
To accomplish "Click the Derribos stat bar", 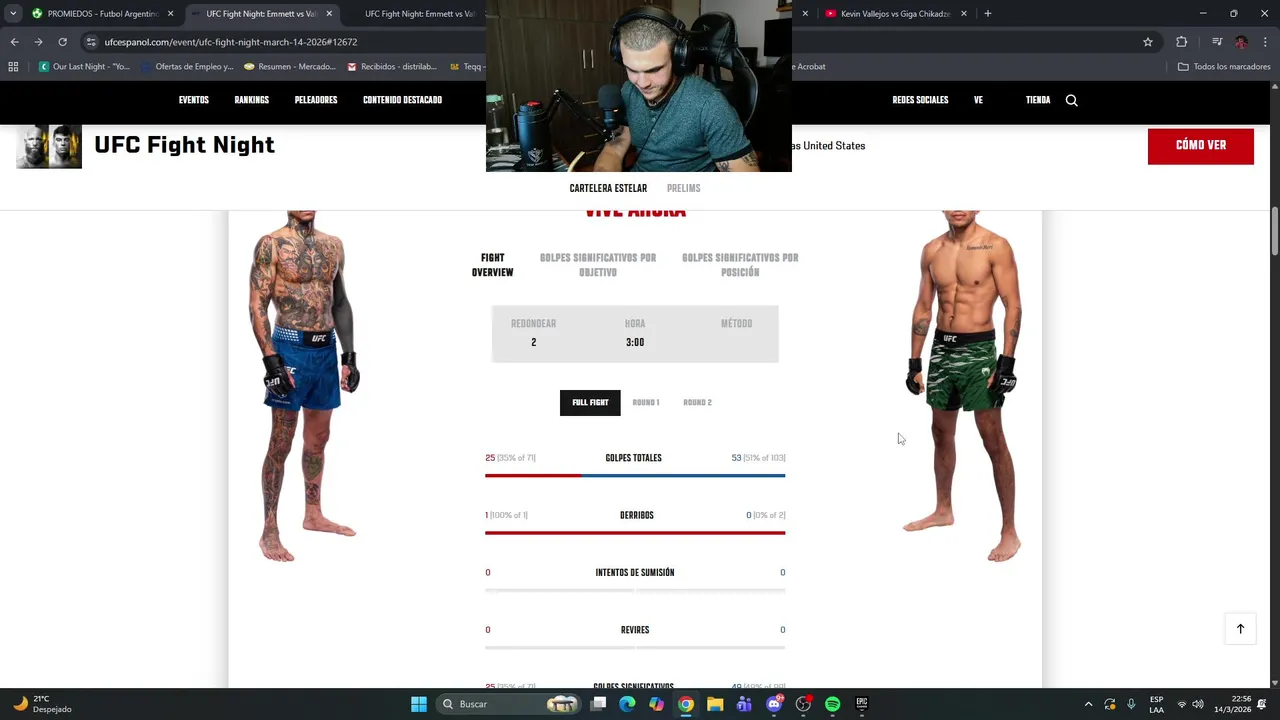I will (635, 533).
